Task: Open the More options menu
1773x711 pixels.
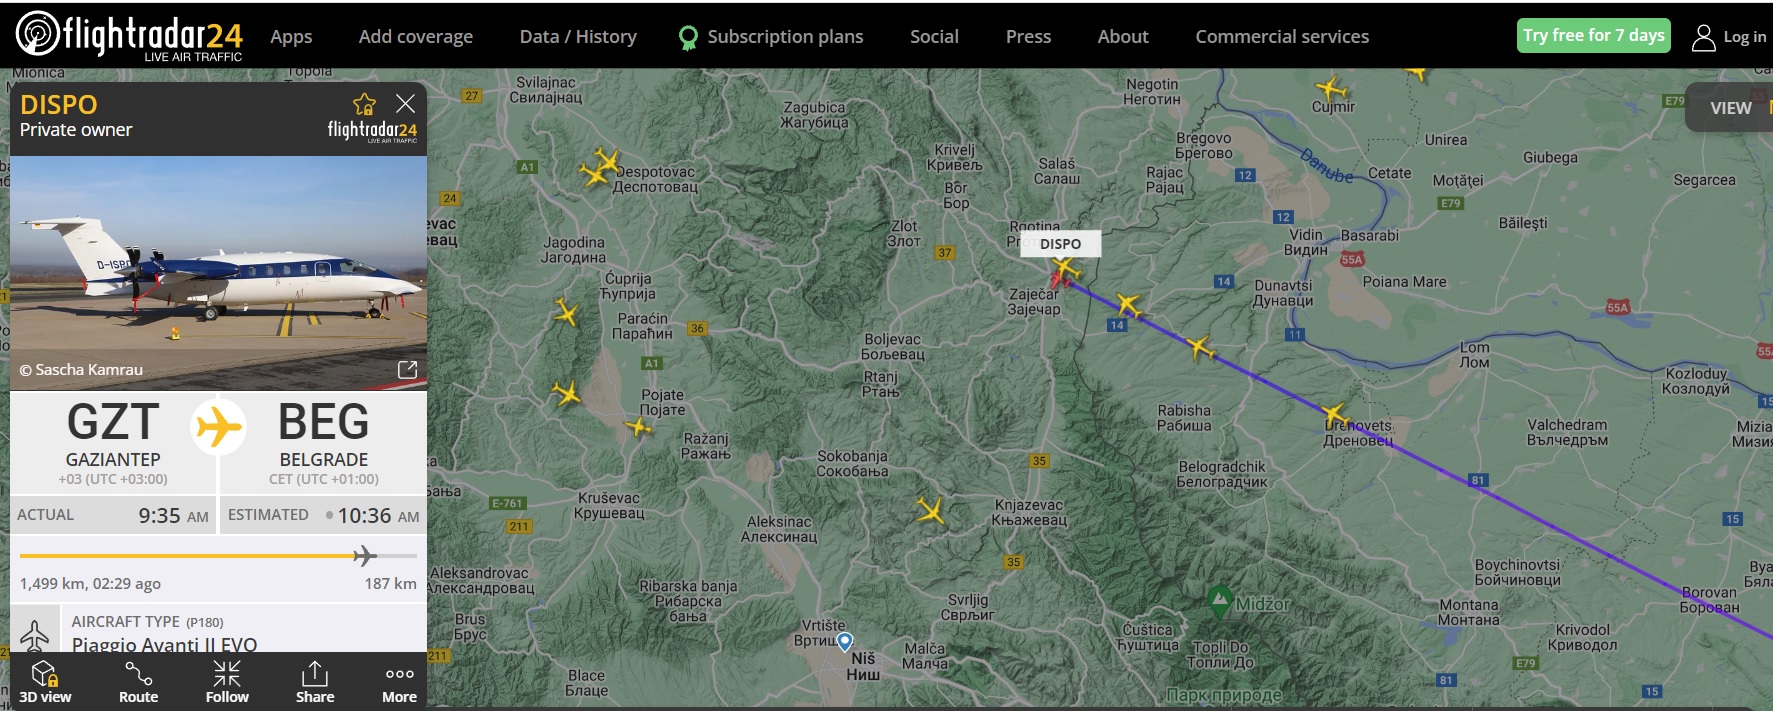Action: 399,682
